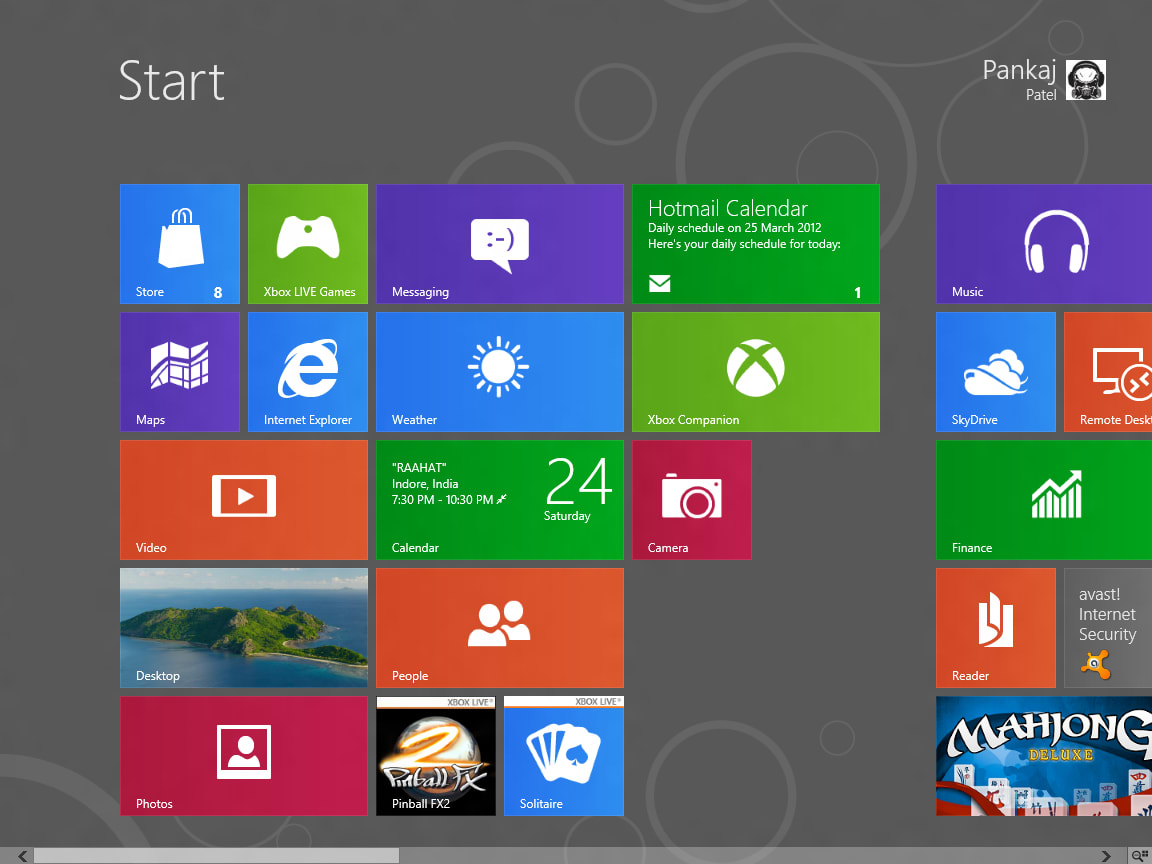Open Xbox Companion
This screenshot has height=864, width=1152.
(755, 371)
